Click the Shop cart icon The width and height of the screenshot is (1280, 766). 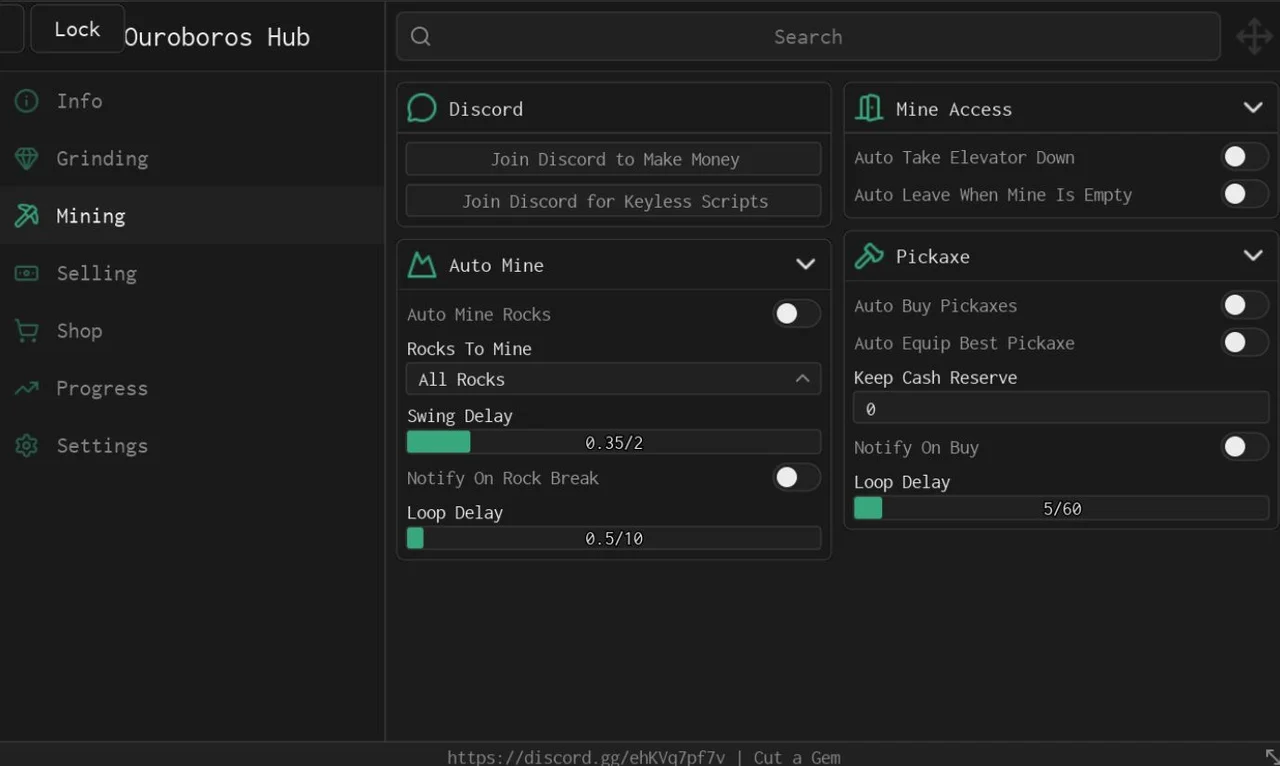coord(26,331)
